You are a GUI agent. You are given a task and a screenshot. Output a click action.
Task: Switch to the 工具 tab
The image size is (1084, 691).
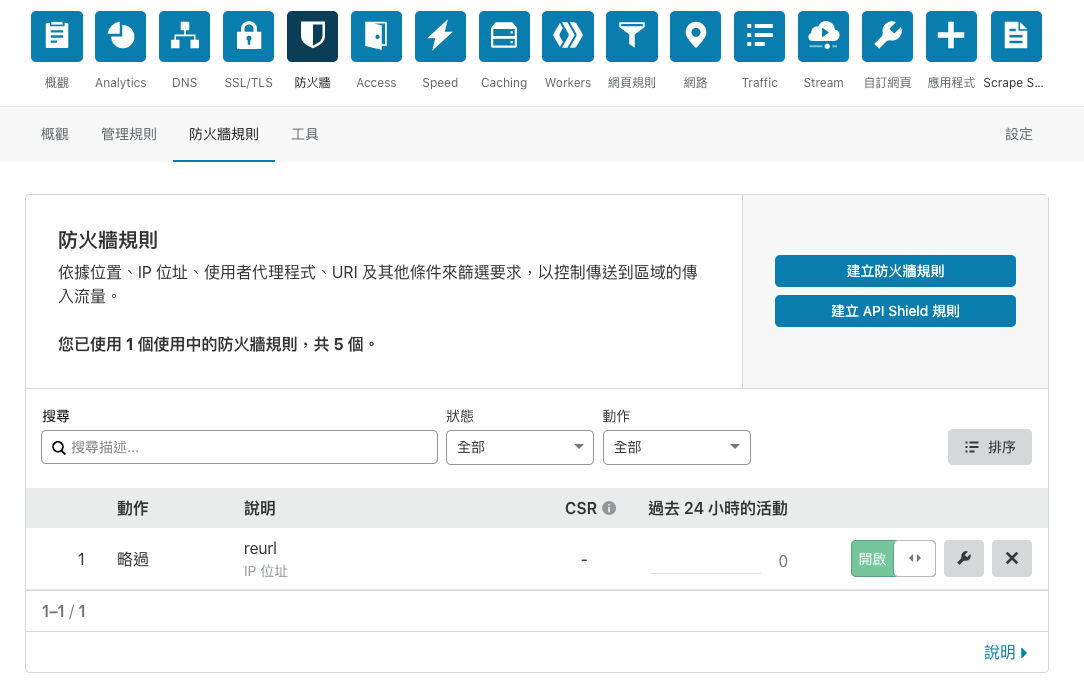(x=305, y=134)
